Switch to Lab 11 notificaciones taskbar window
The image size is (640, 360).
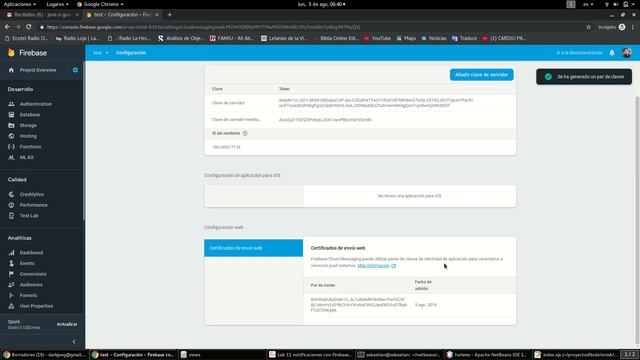coord(311,355)
